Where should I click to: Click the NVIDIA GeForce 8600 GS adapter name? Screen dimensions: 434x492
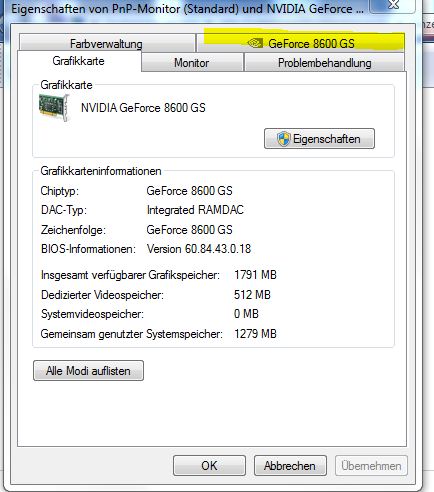(143, 108)
